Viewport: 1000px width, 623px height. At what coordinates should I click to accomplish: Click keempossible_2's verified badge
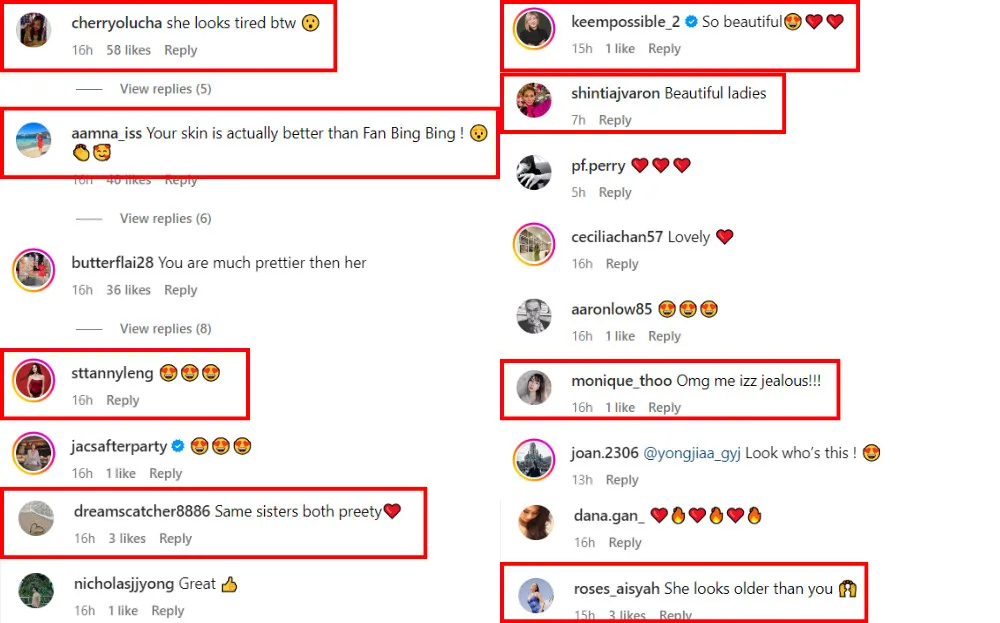pyautogui.click(x=690, y=22)
